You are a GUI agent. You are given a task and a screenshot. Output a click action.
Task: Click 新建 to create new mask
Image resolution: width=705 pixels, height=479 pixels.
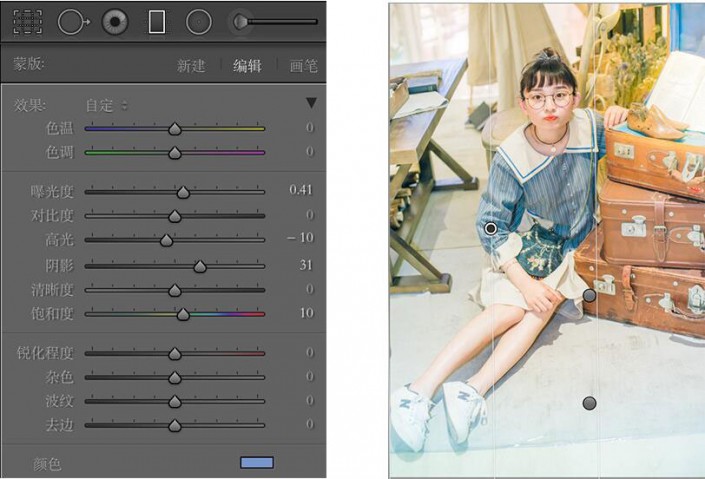(191, 66)
